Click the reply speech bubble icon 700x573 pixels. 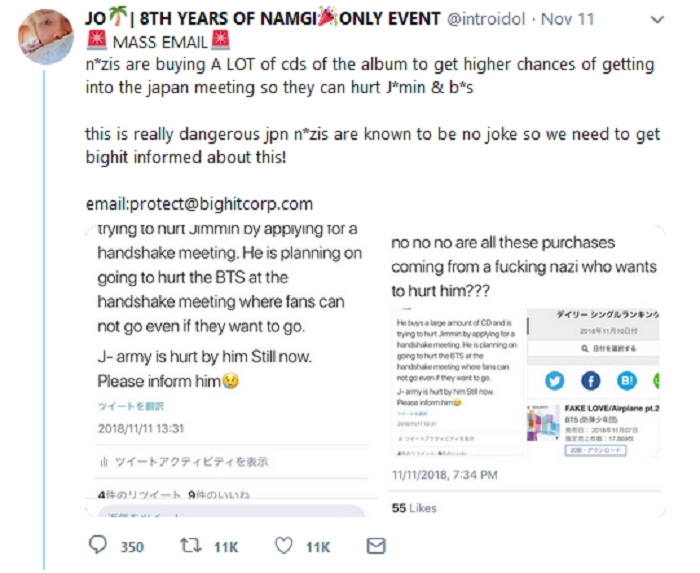tap(98, 546)
